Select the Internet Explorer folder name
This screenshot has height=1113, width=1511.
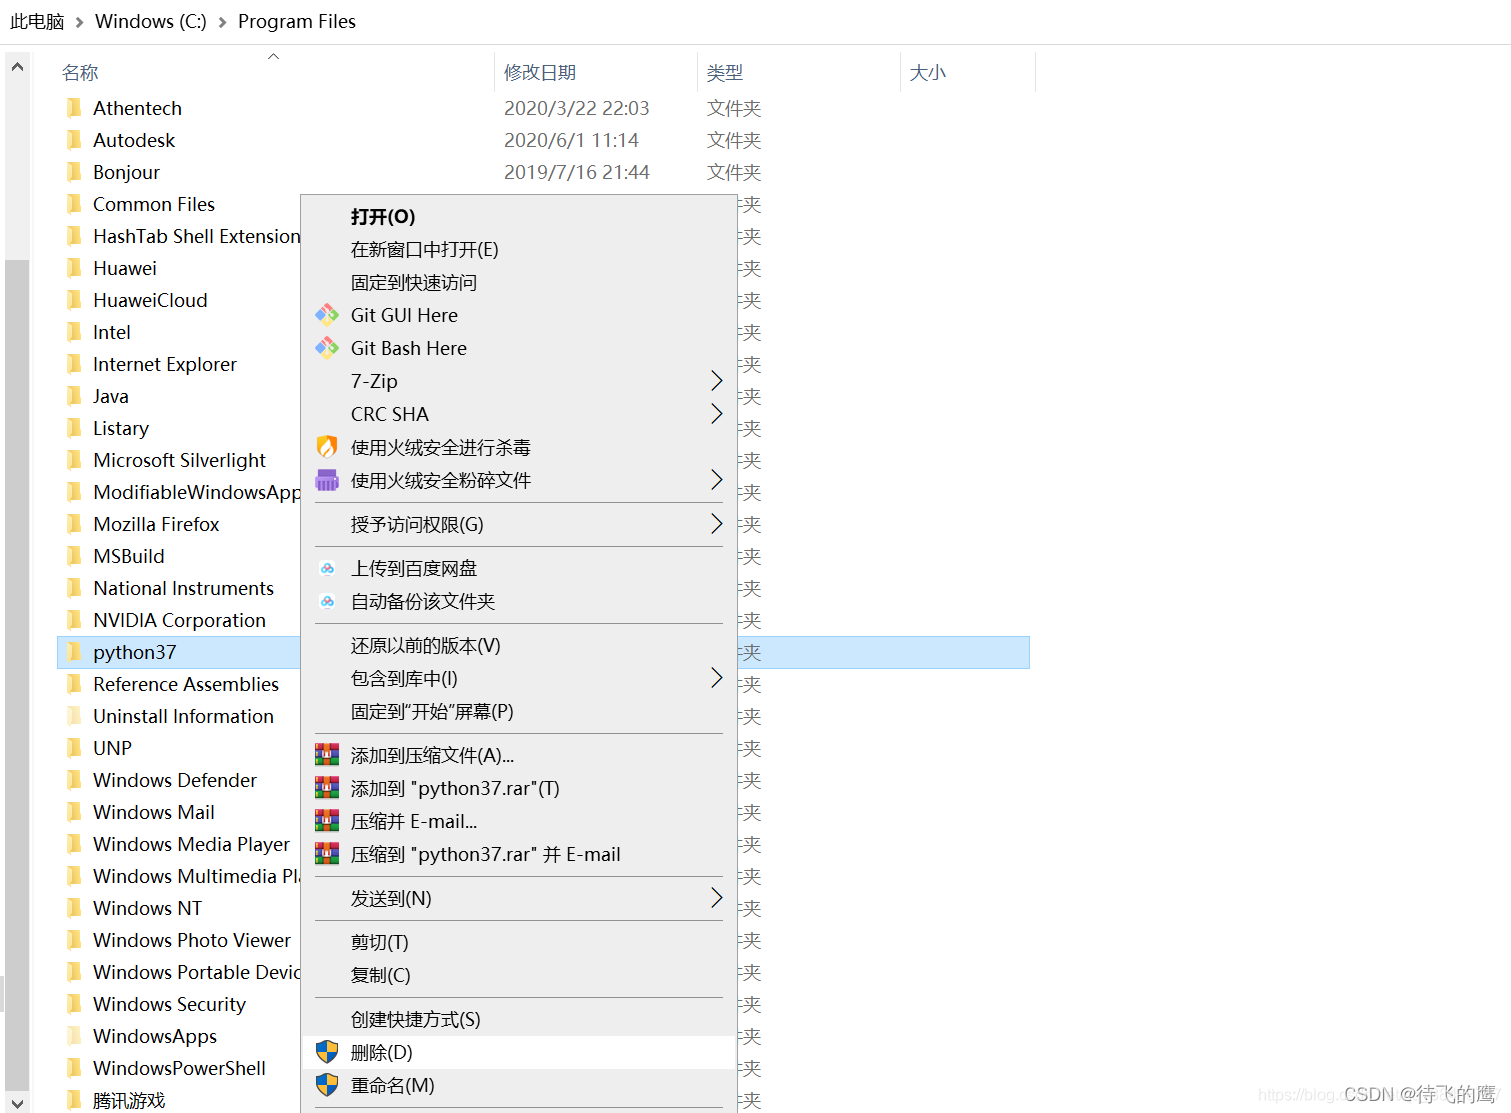(x=165, y=364)
